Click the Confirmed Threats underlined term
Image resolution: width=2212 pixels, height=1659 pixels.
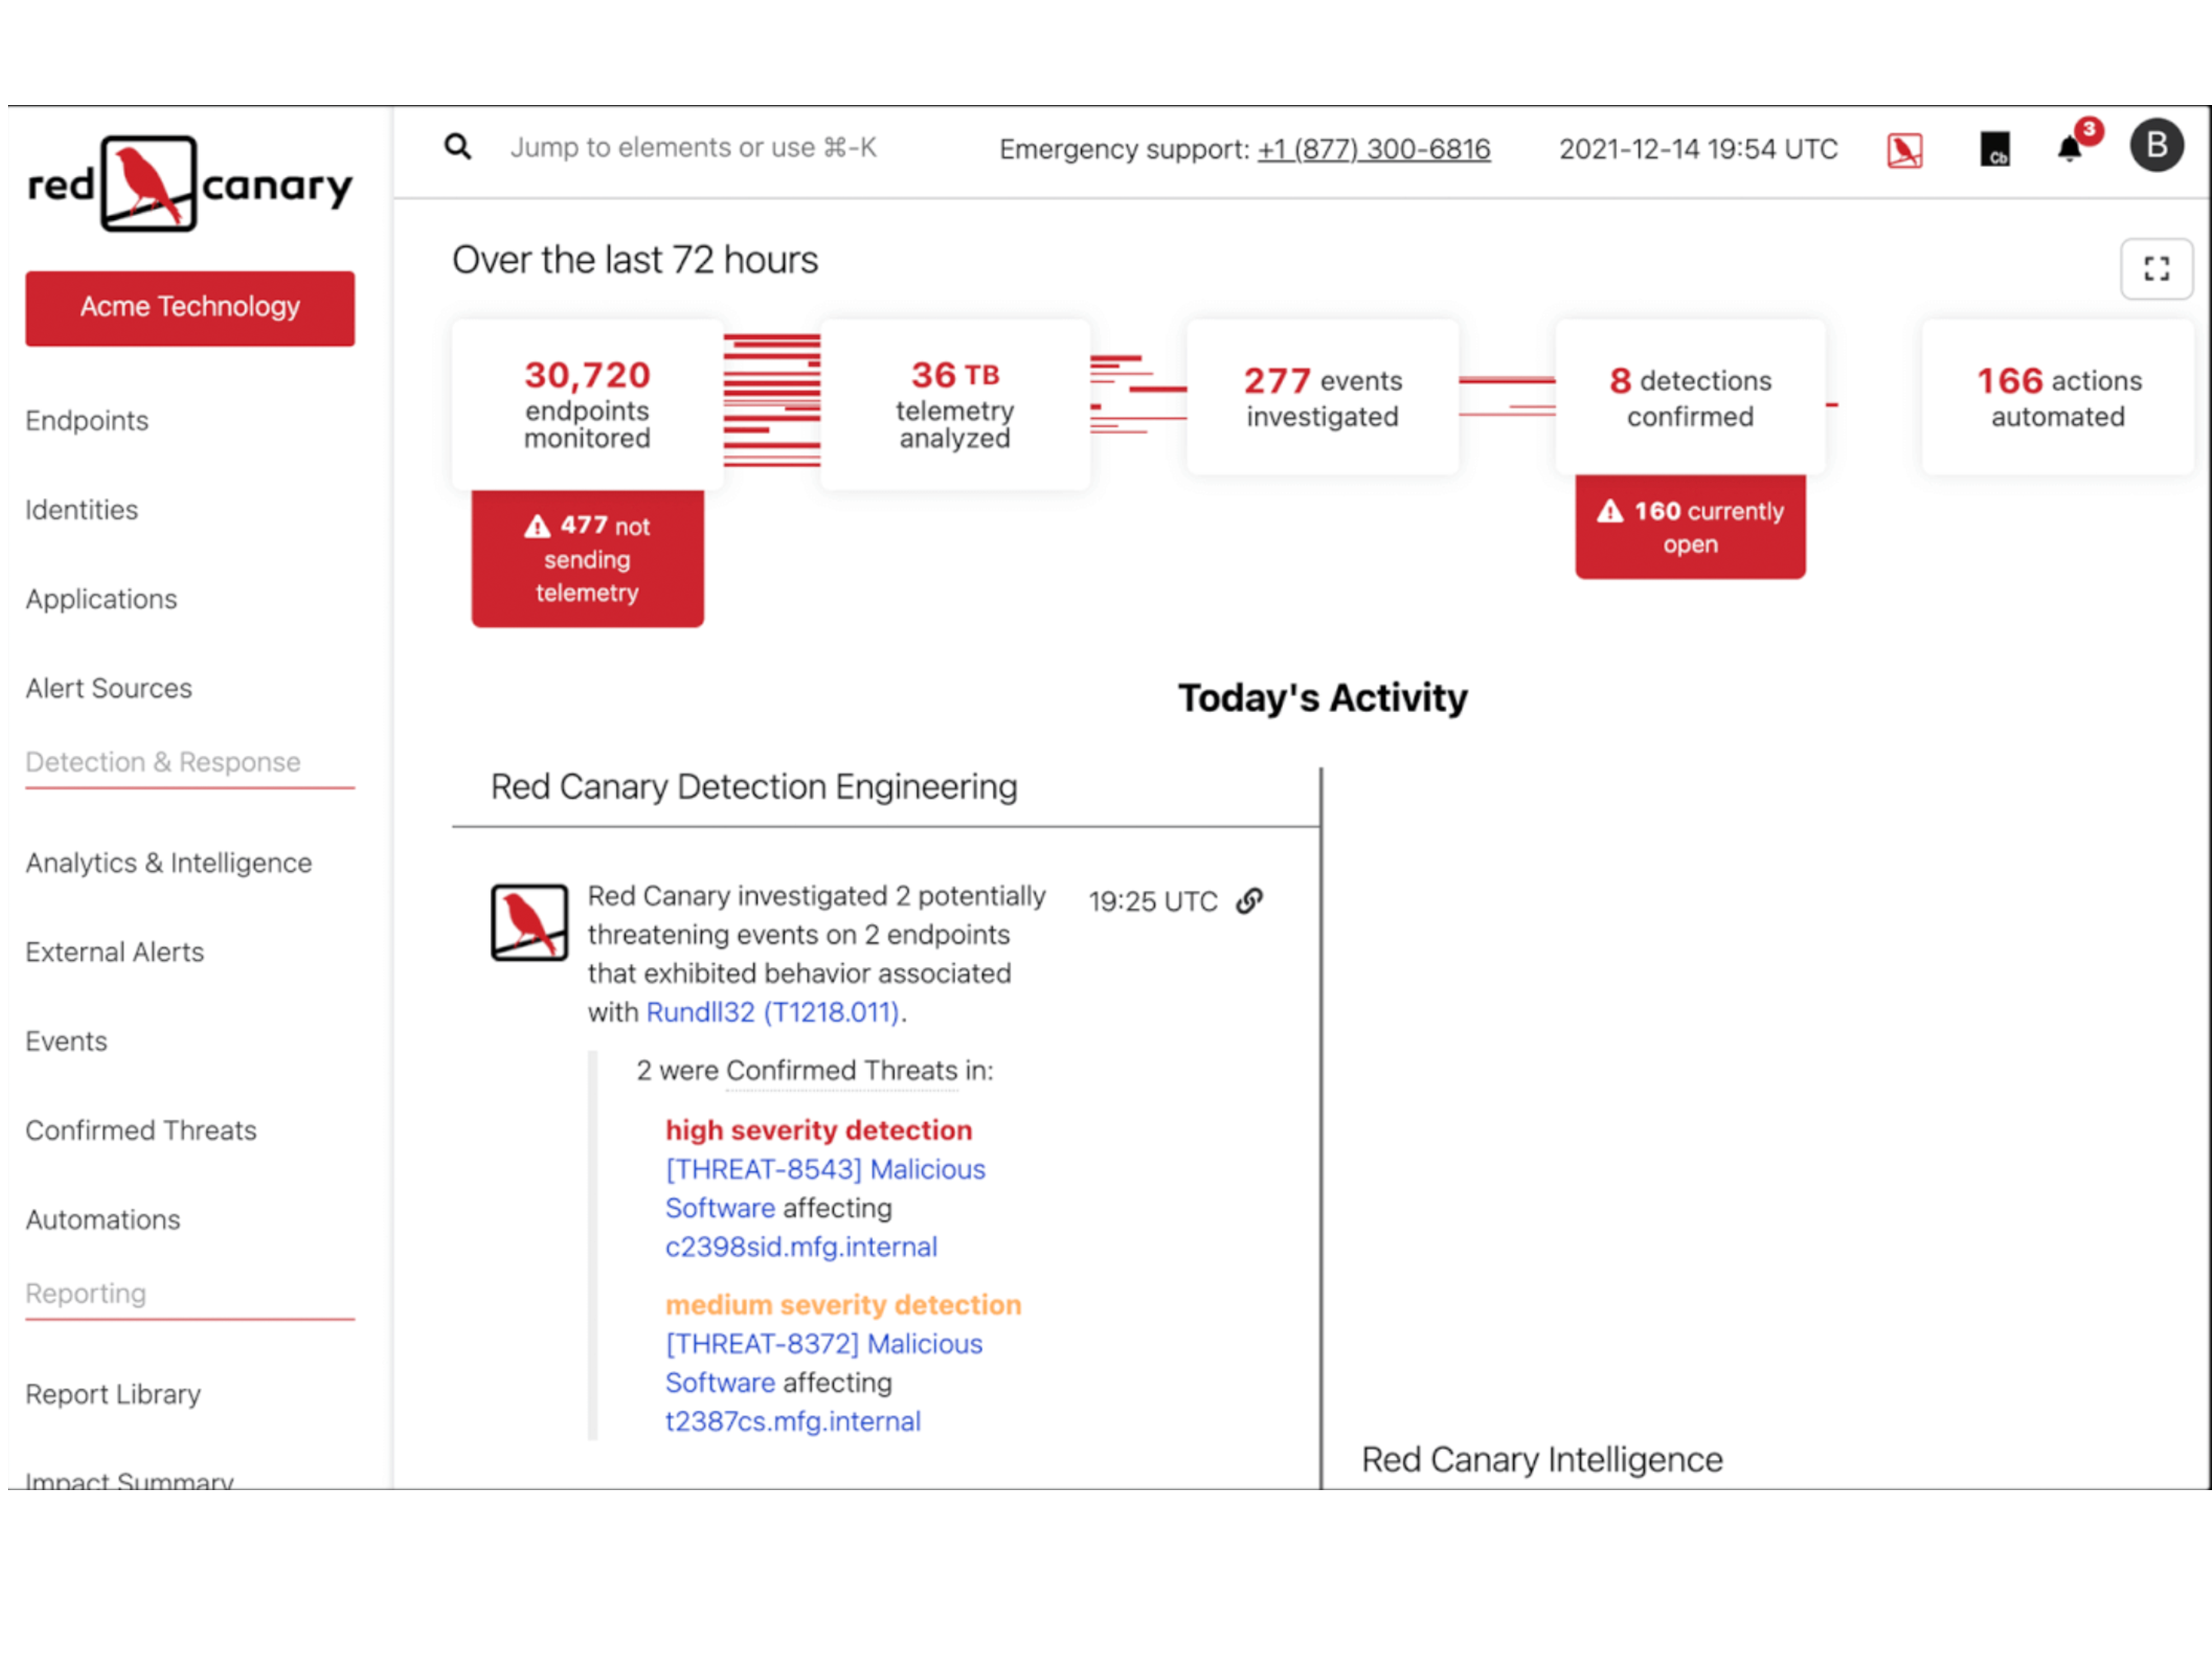coord(842,1071)
